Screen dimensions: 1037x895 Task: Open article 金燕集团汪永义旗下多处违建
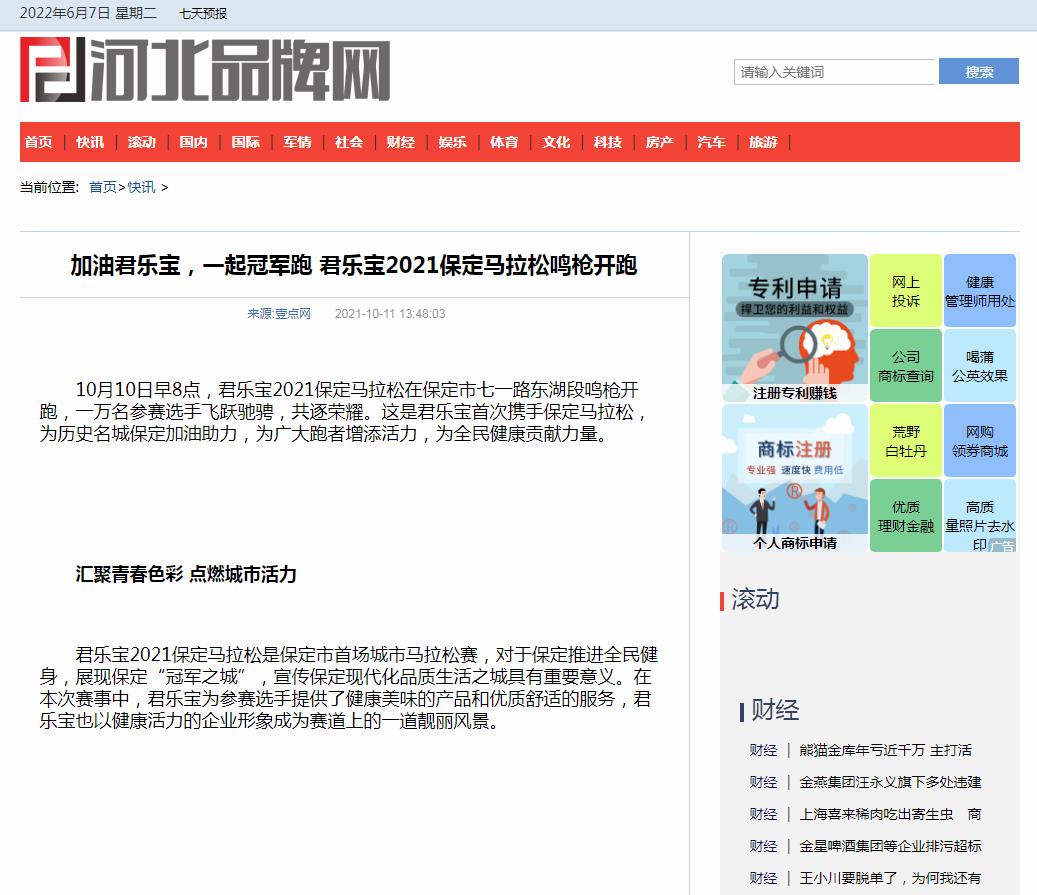point(890,782)
